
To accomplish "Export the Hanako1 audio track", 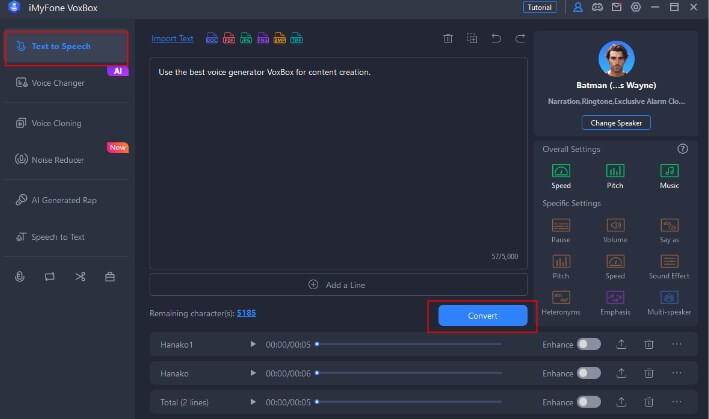I will pyautogui.click(x=621, y=344).
